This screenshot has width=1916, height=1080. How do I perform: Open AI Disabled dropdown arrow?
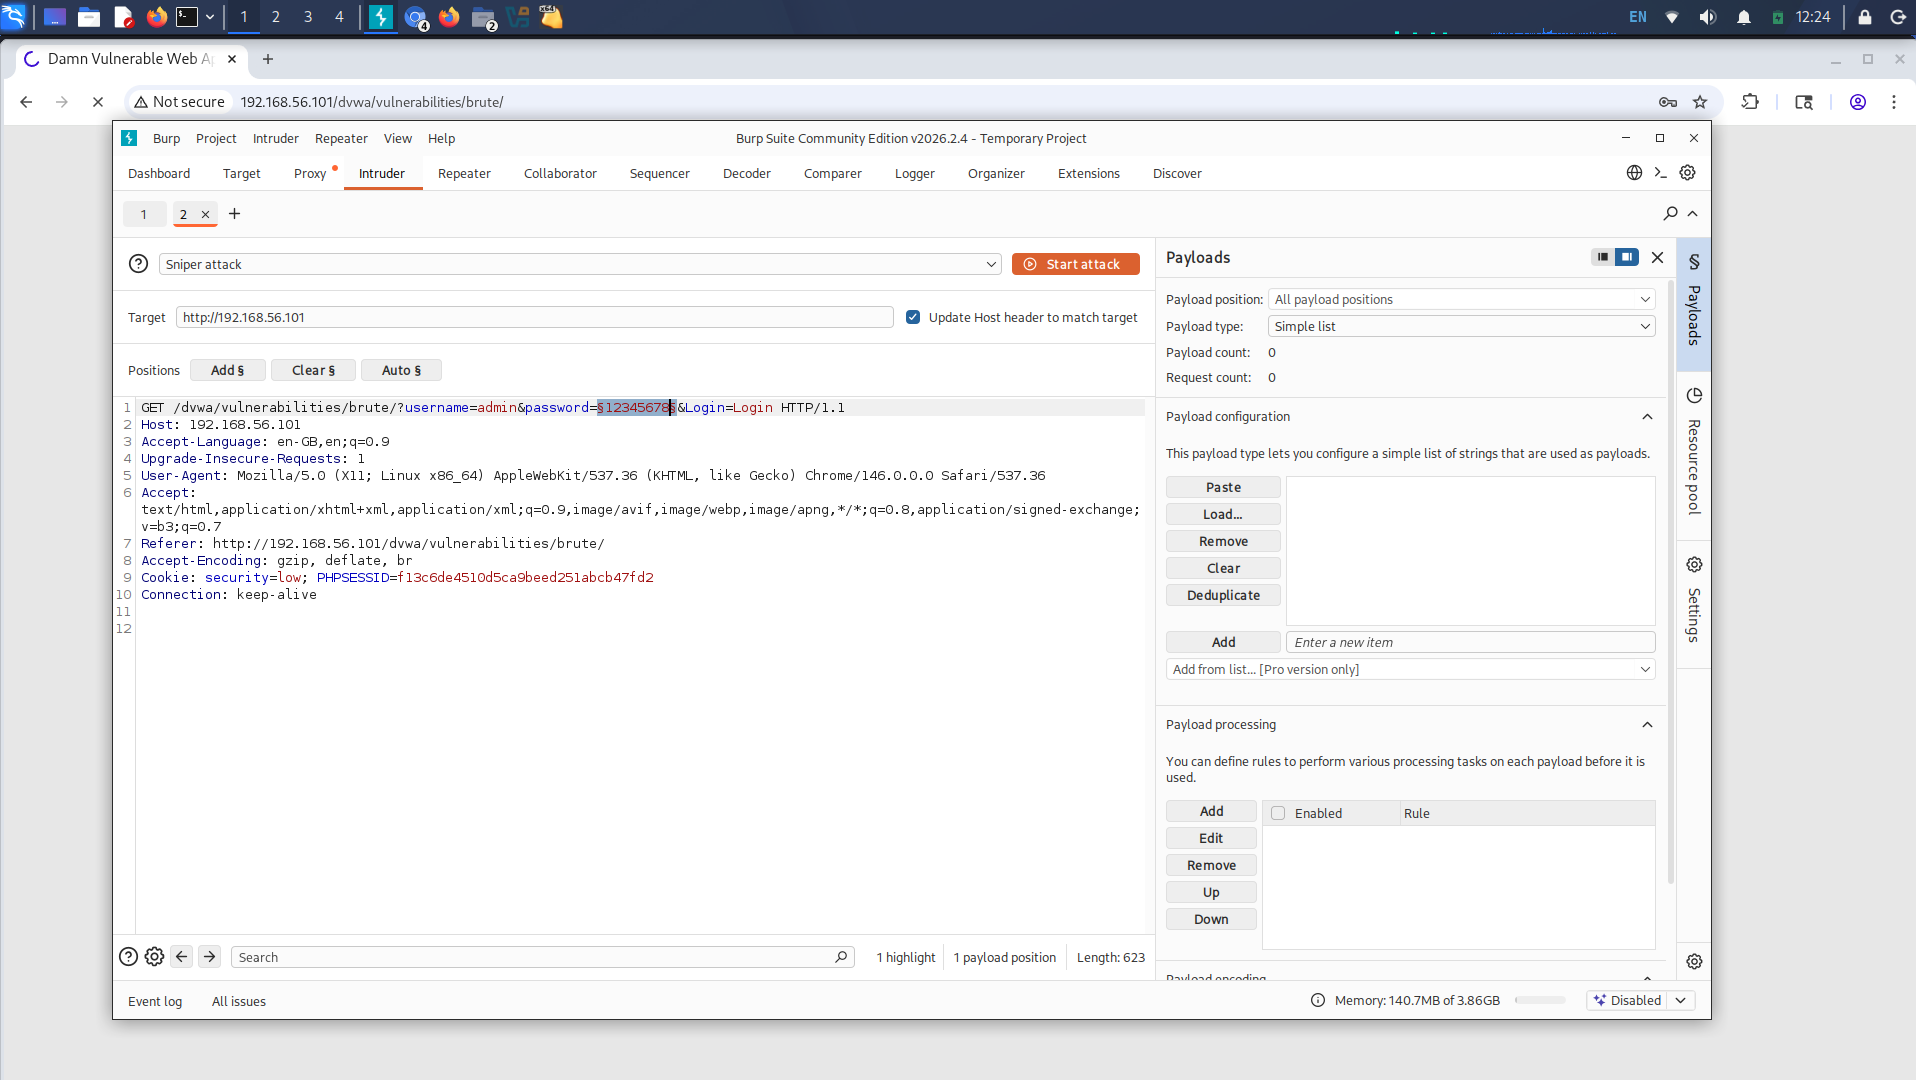coord(1681,1000)
